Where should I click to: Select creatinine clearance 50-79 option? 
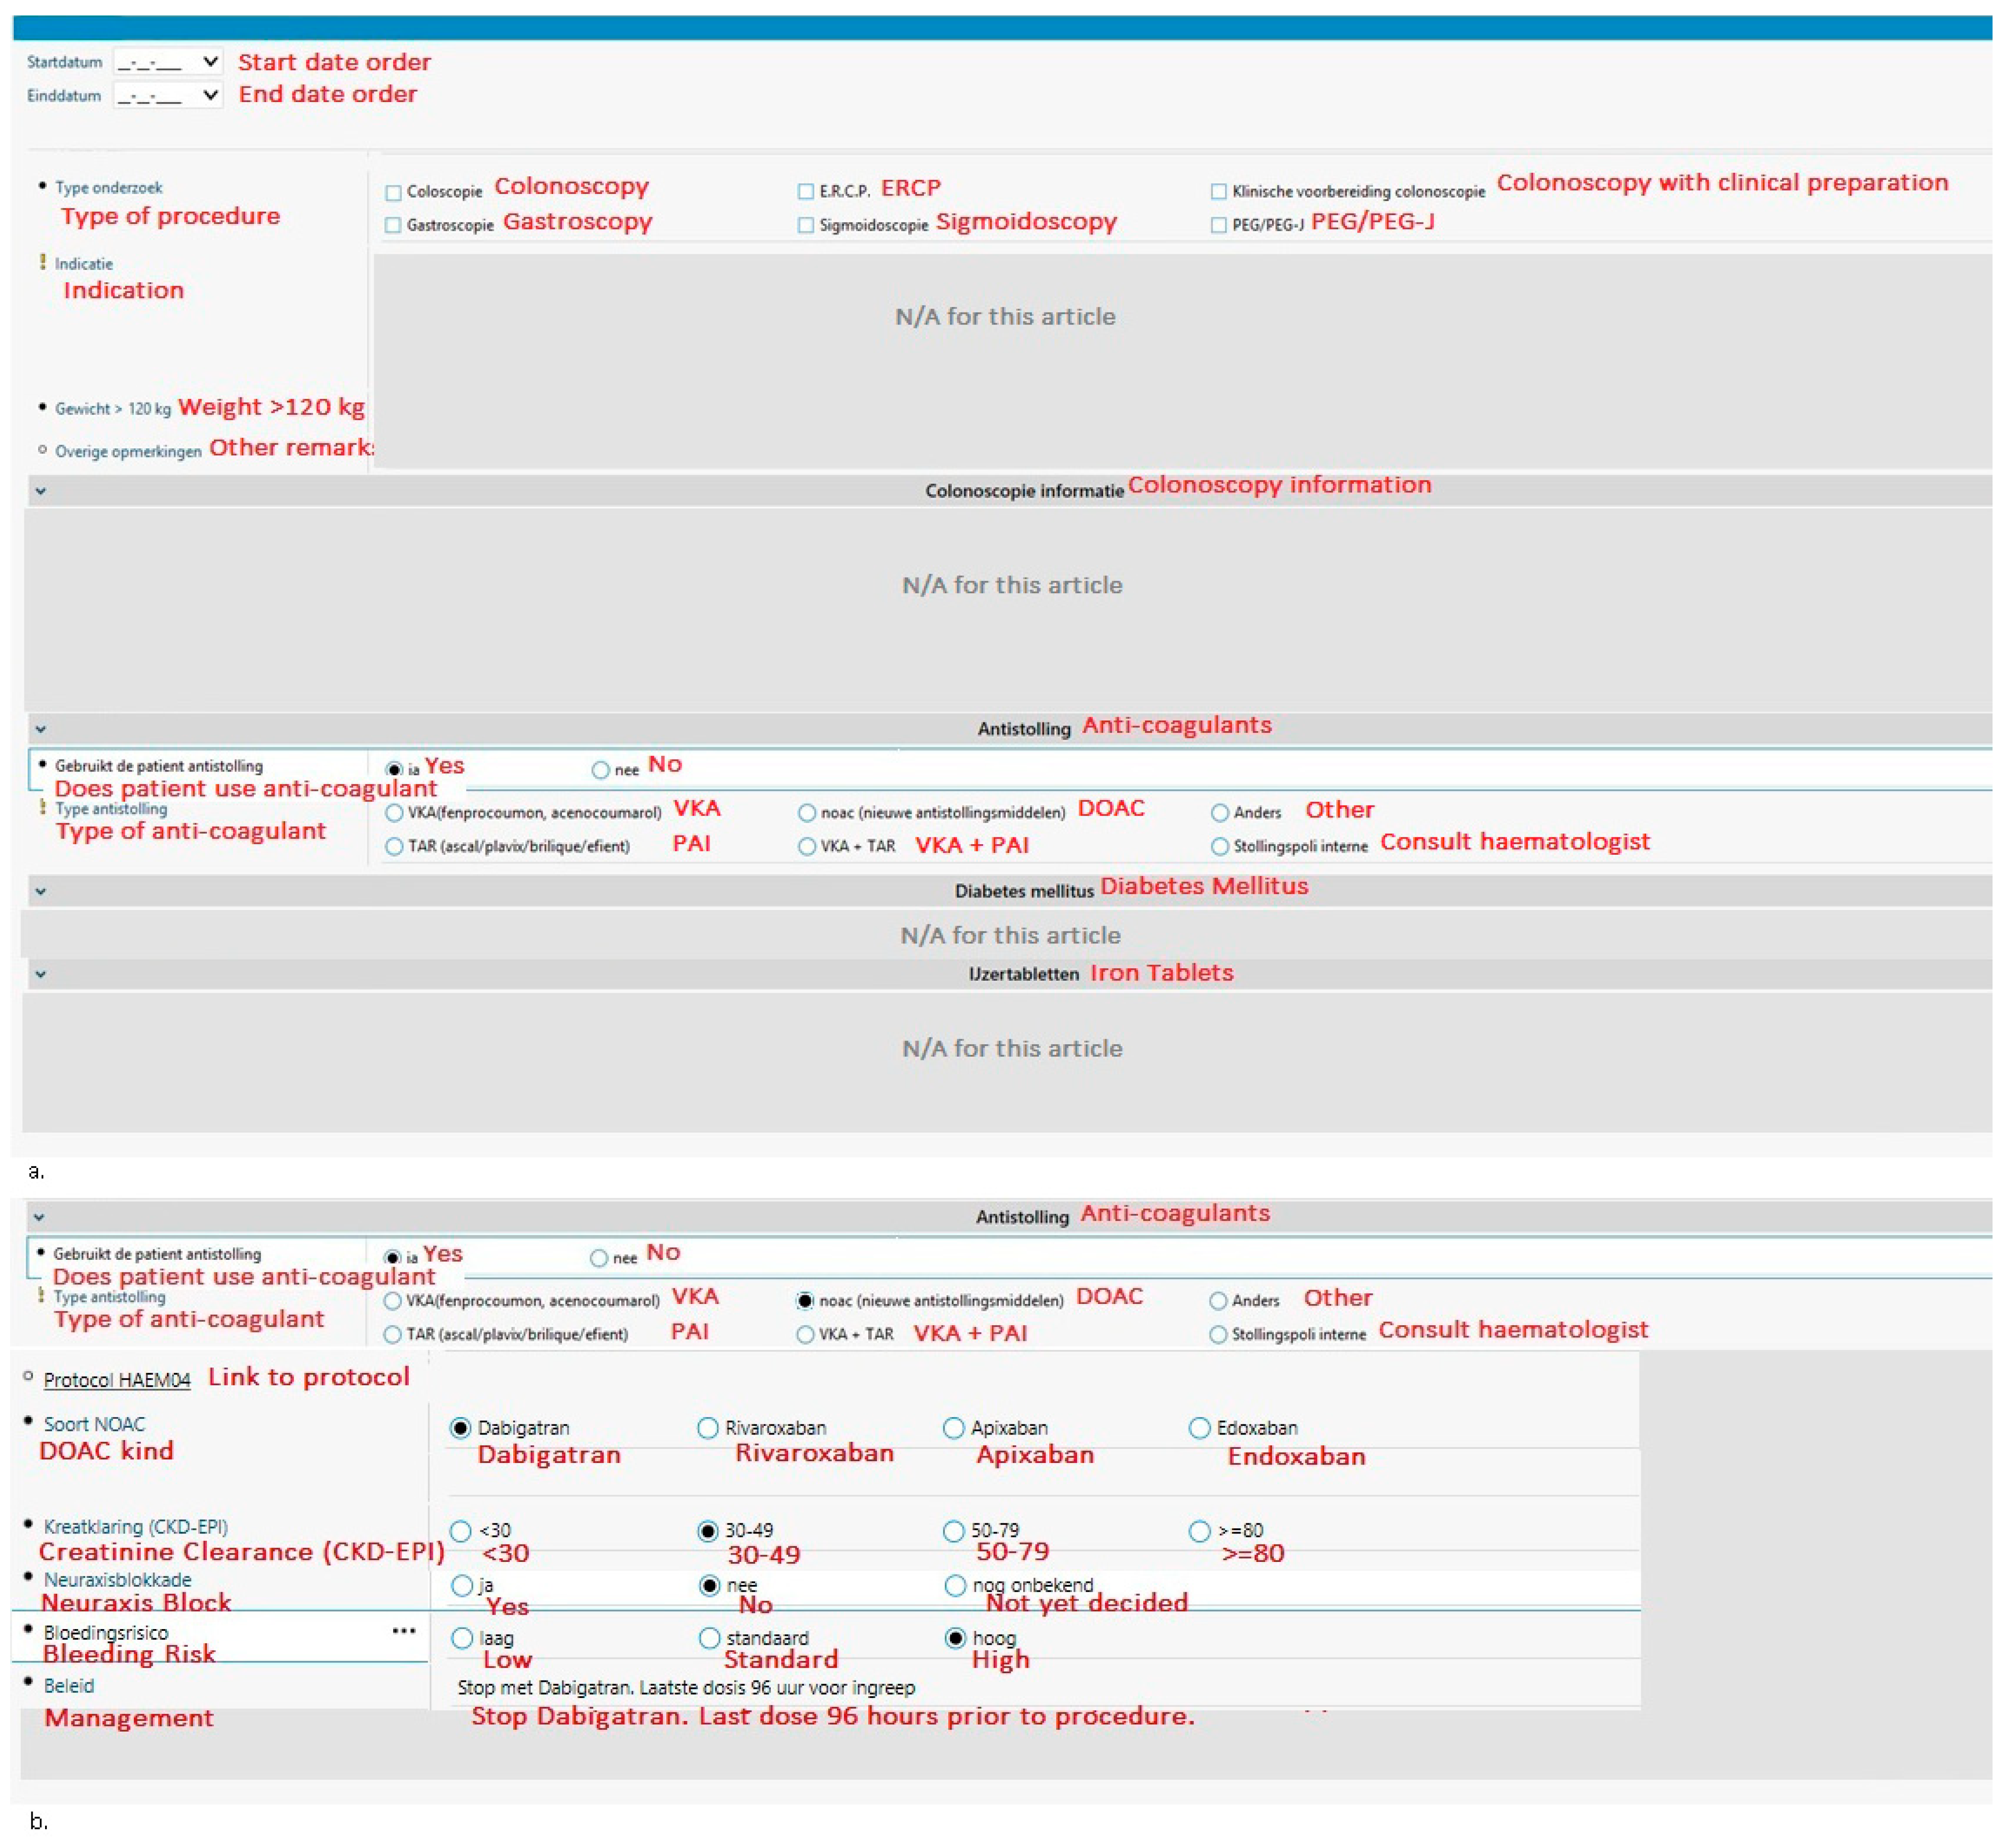coord(953,1531)
